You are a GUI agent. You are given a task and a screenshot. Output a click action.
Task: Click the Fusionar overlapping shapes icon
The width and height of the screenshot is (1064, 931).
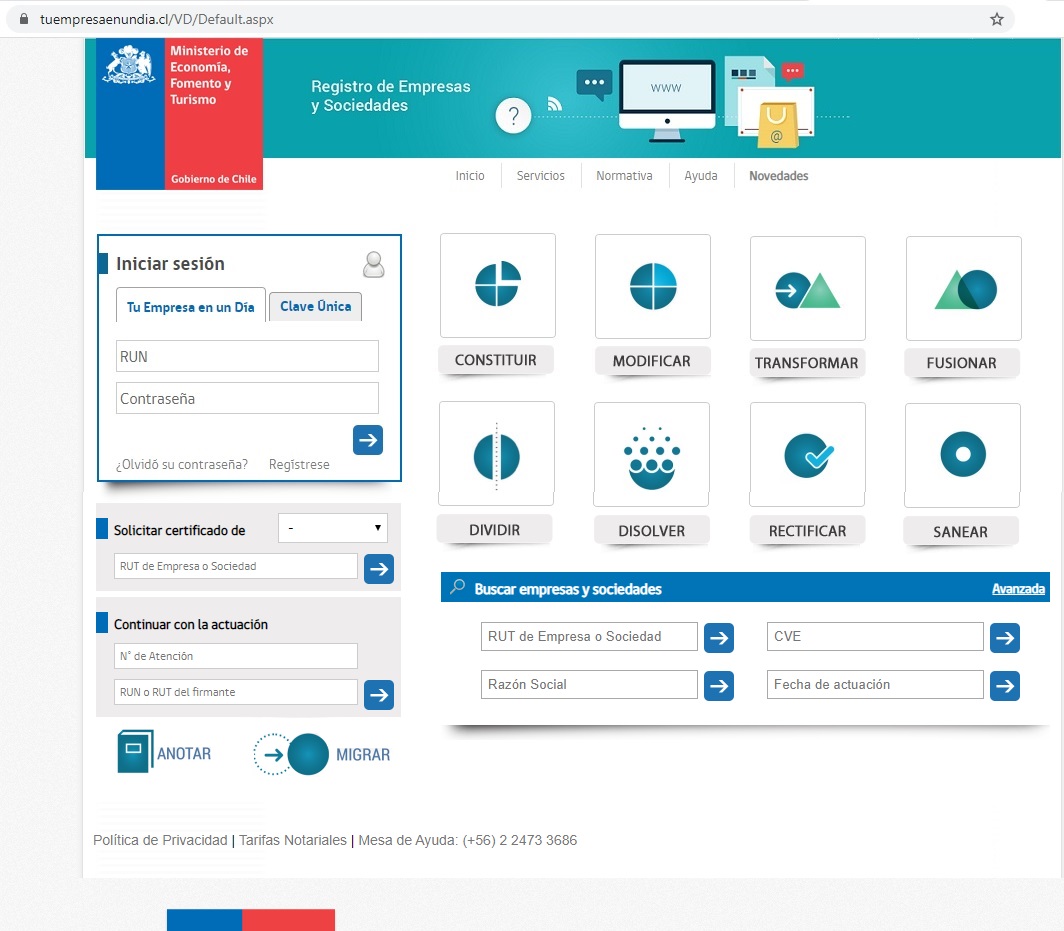click(963, 289)
